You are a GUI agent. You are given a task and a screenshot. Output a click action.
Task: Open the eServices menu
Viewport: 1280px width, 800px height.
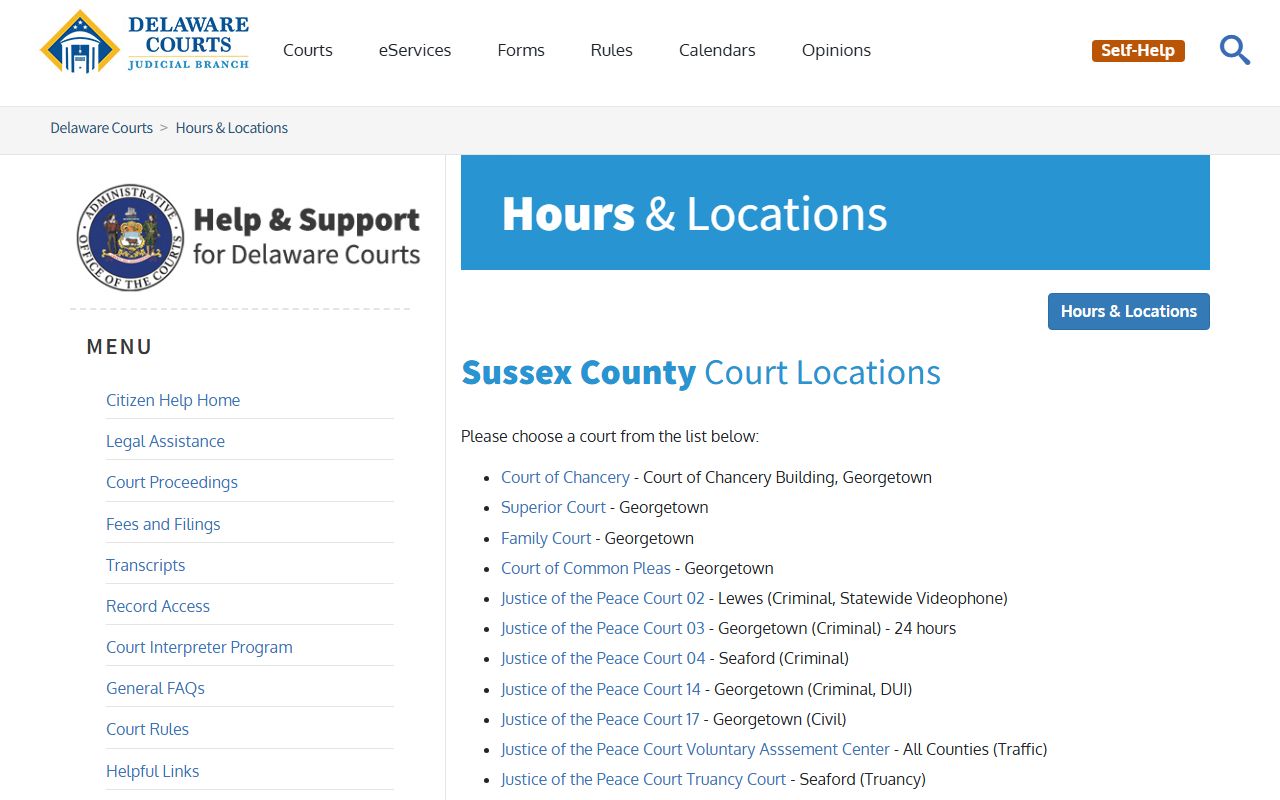(x=415, y=50)
